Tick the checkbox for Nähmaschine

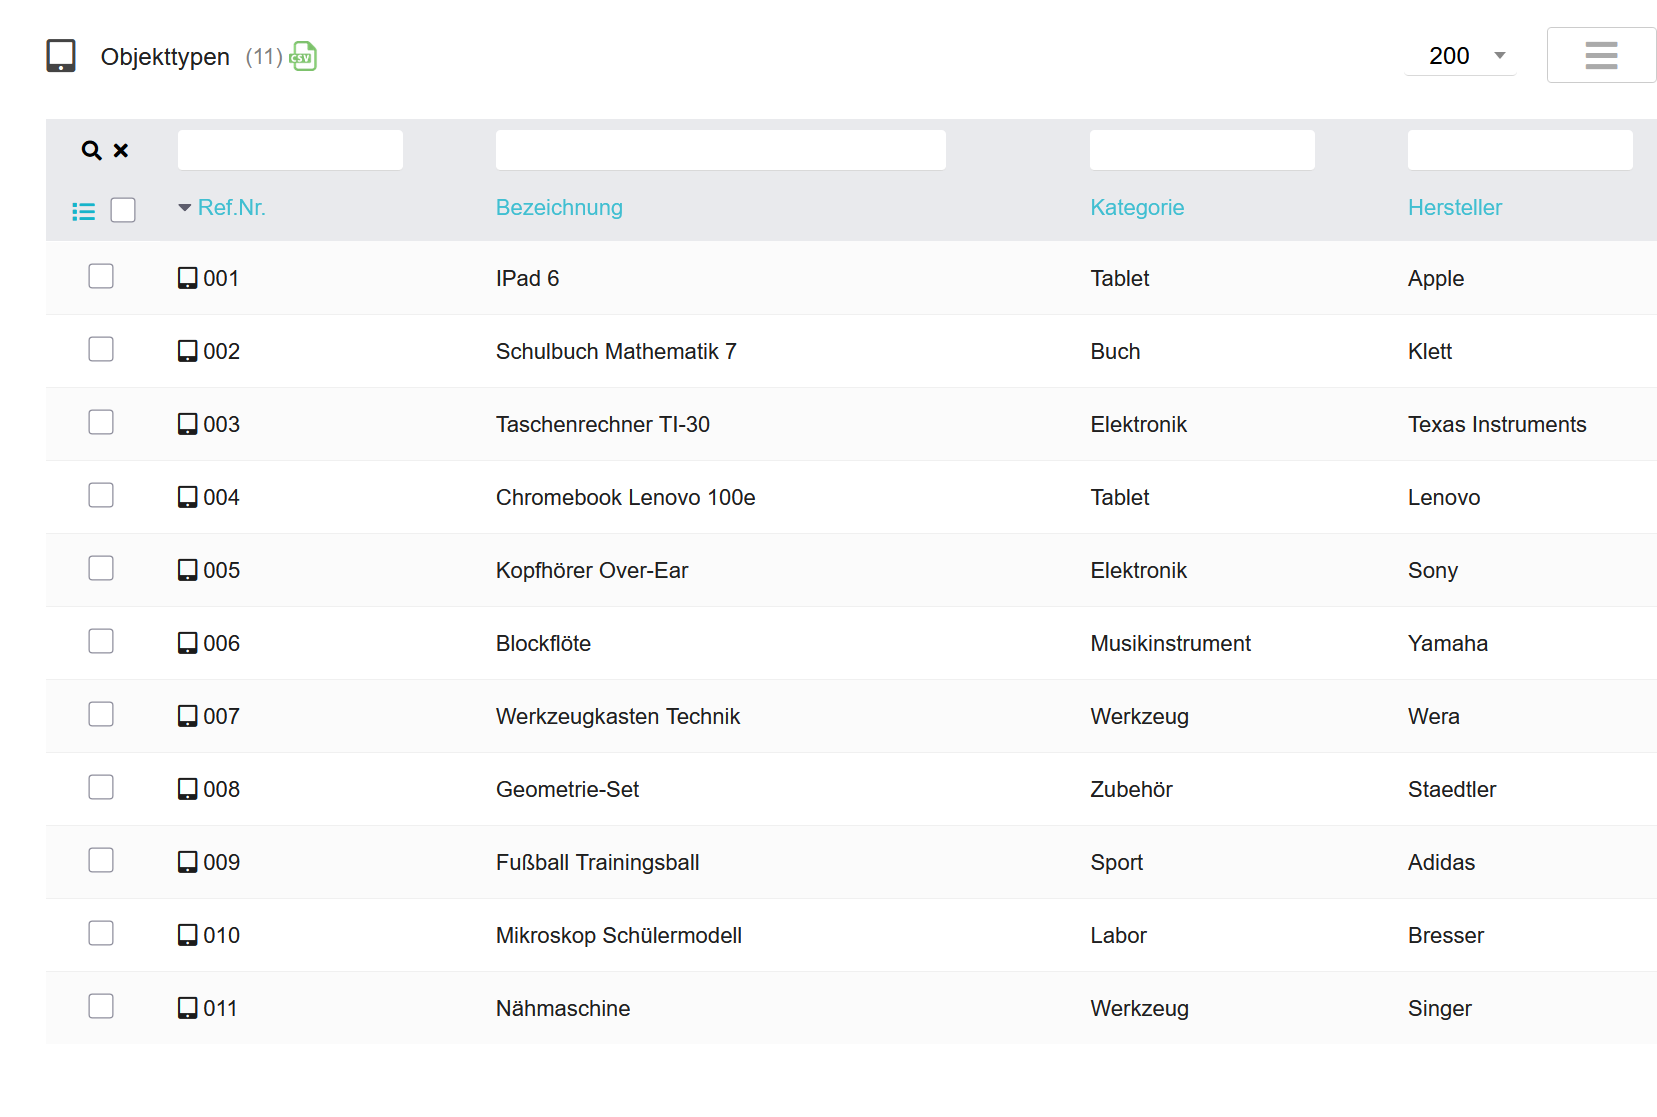click(x=101, y=1006)
